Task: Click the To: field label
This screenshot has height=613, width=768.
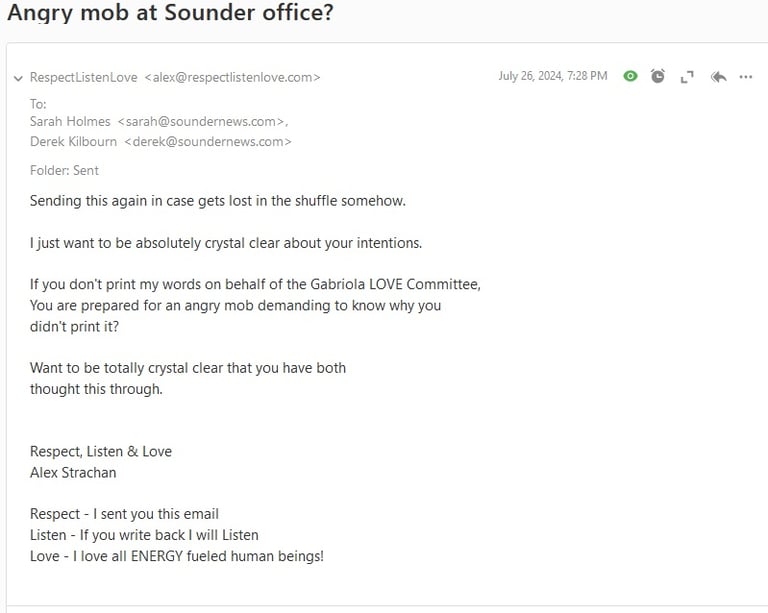Action: tap(38, 104)
